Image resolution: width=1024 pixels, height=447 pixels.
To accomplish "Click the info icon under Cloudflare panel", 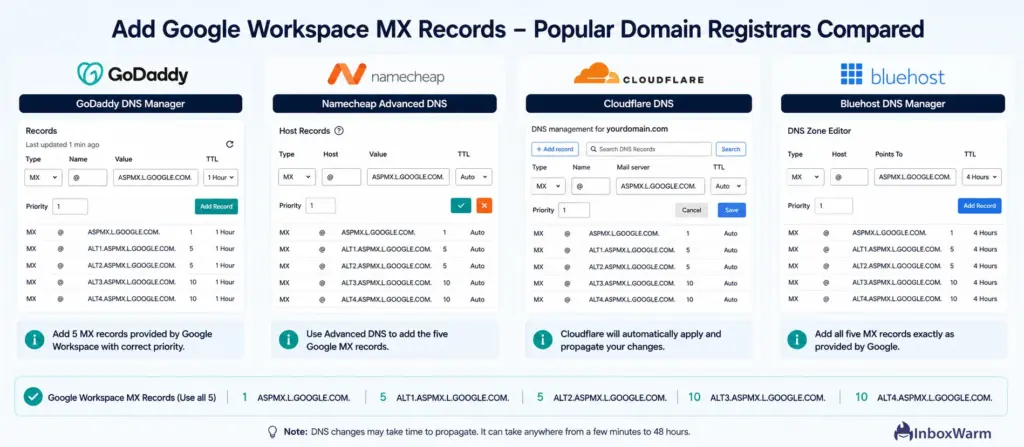I will pos(542,339).
